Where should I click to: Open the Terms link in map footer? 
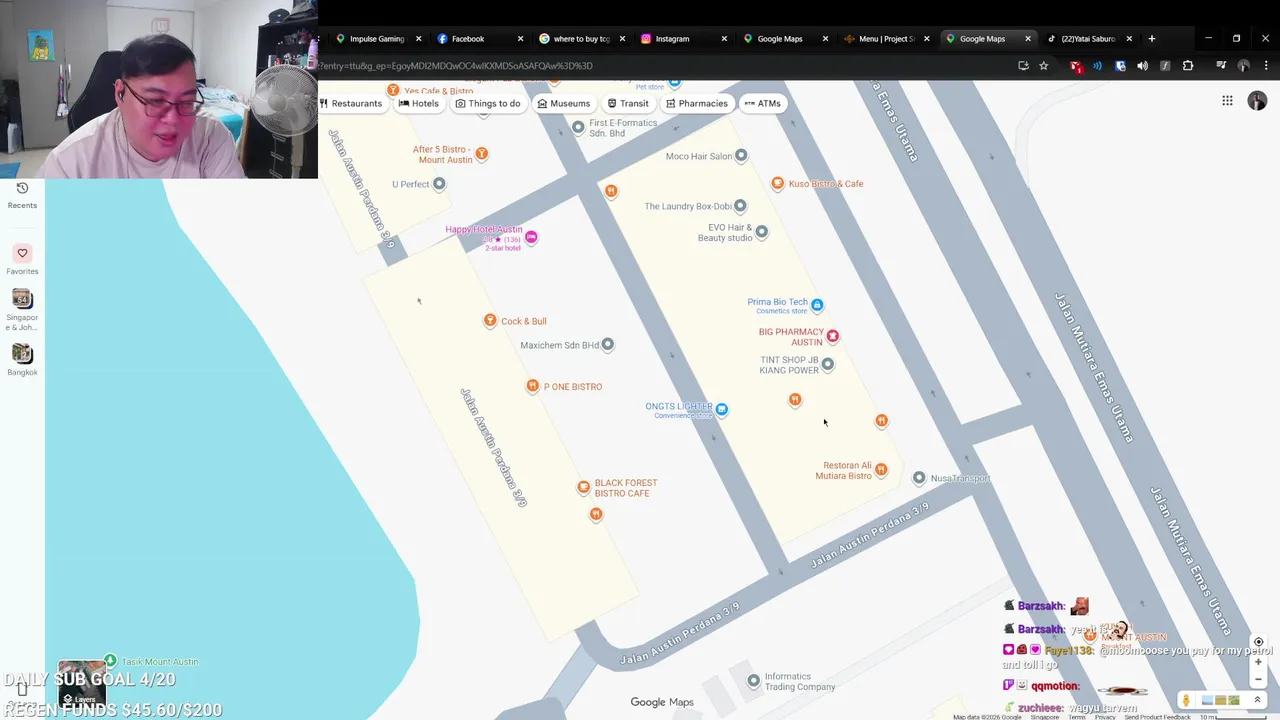coord(1076,717)
